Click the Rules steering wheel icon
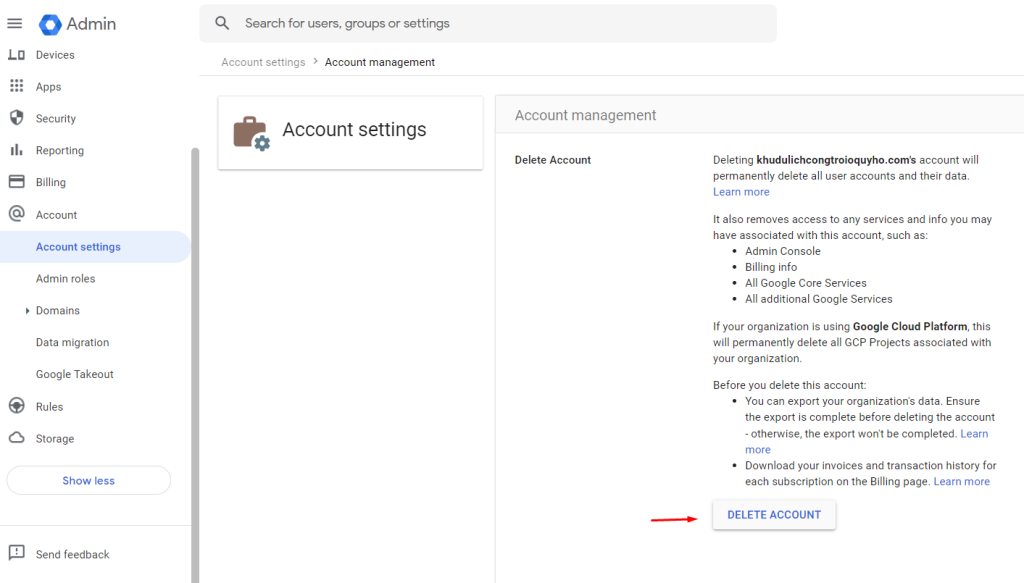The width and height of the screenshot is (1024, 583). point(16,406)
